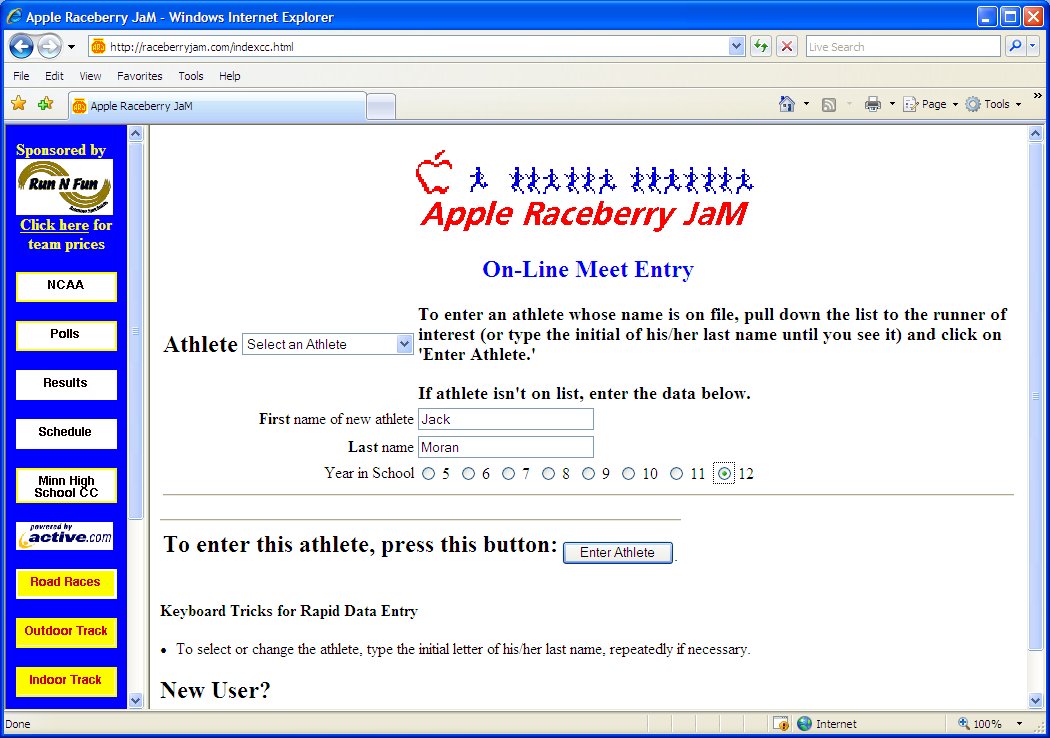
Task: Open the Page menu dropdown
Action: 931,104
